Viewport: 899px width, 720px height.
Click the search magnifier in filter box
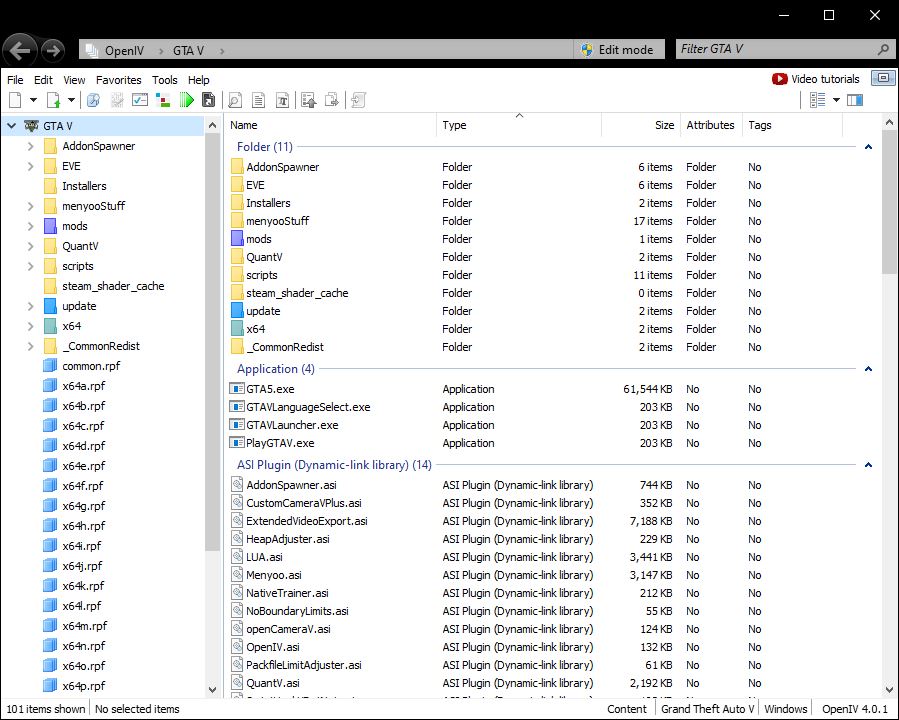[884, 50]
